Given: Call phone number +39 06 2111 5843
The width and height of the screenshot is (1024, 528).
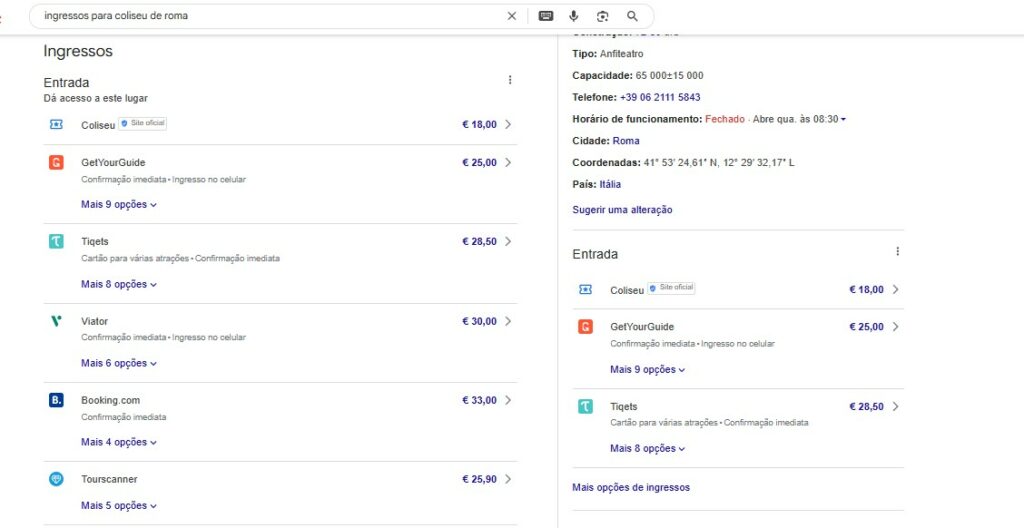Looking at the screenshot, I should [660, 97].
